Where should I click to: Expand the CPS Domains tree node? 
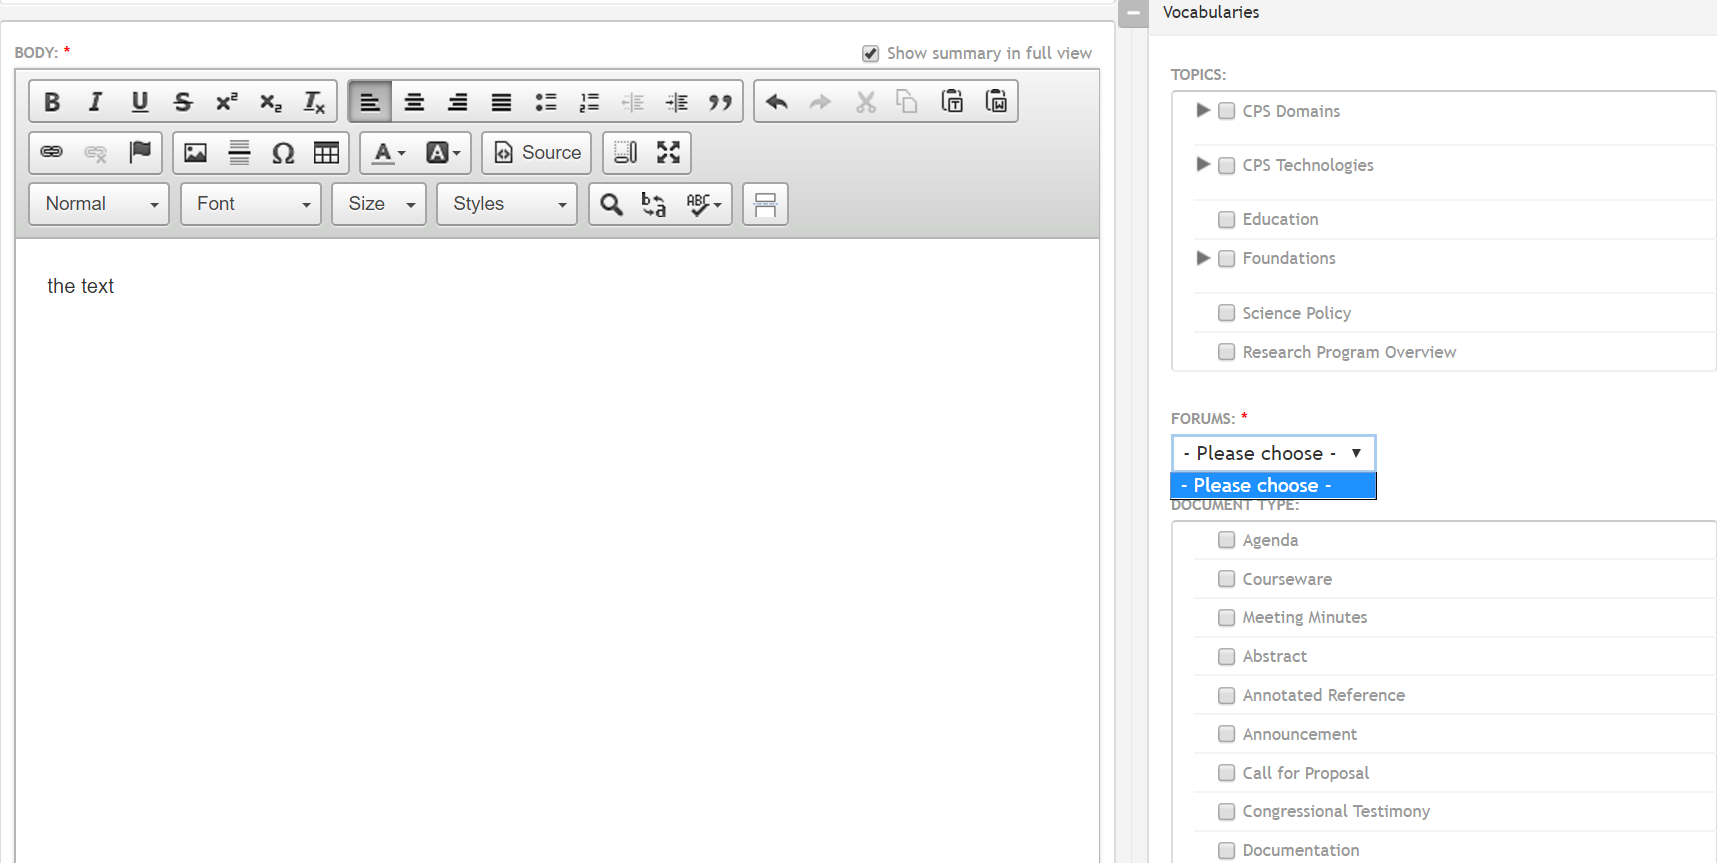click(x=1203, y=110)
